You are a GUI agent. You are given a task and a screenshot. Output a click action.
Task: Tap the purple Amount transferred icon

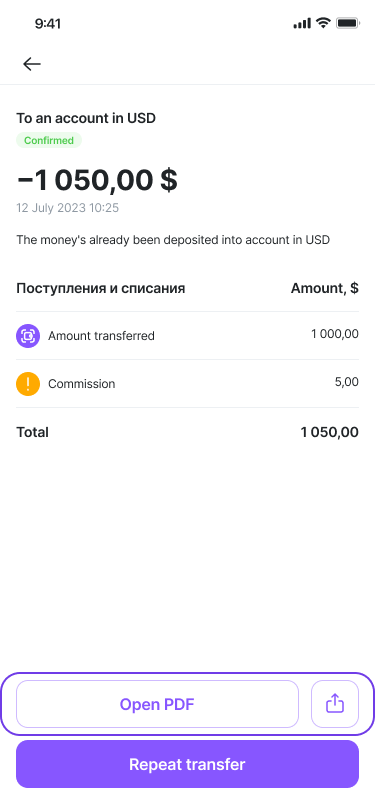coord(28,336)
